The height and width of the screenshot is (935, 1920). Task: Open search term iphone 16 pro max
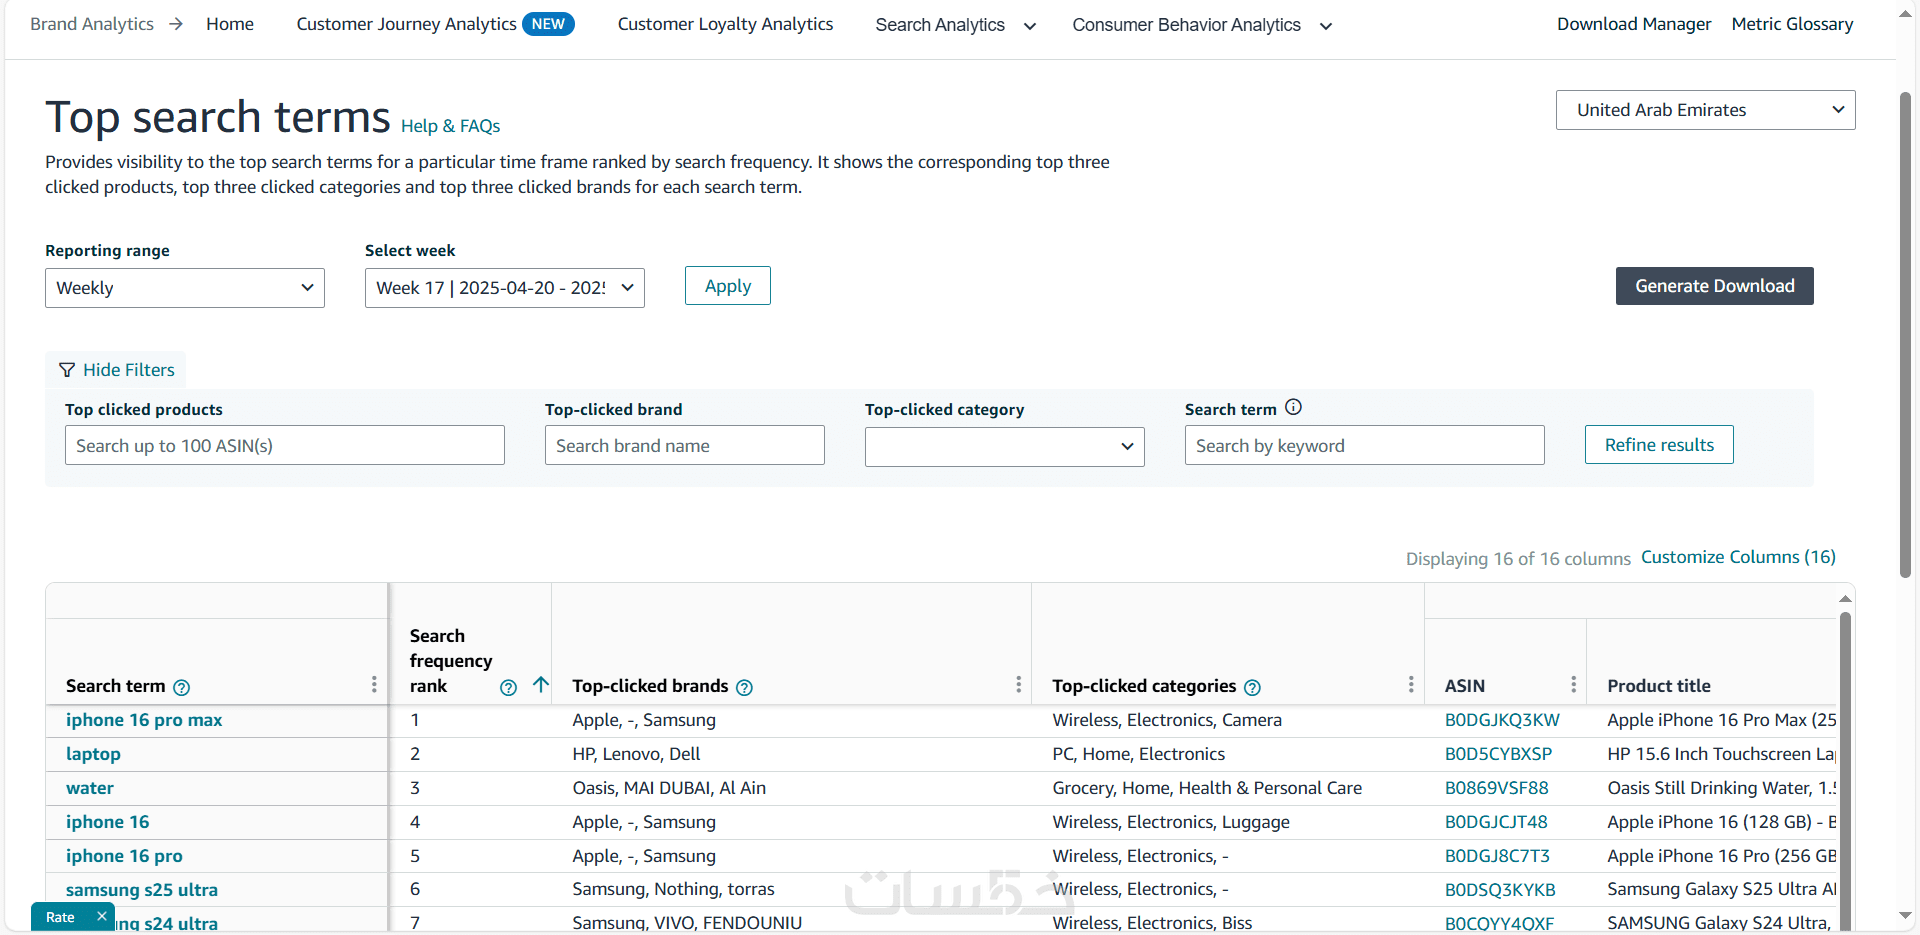coord(144,720)
